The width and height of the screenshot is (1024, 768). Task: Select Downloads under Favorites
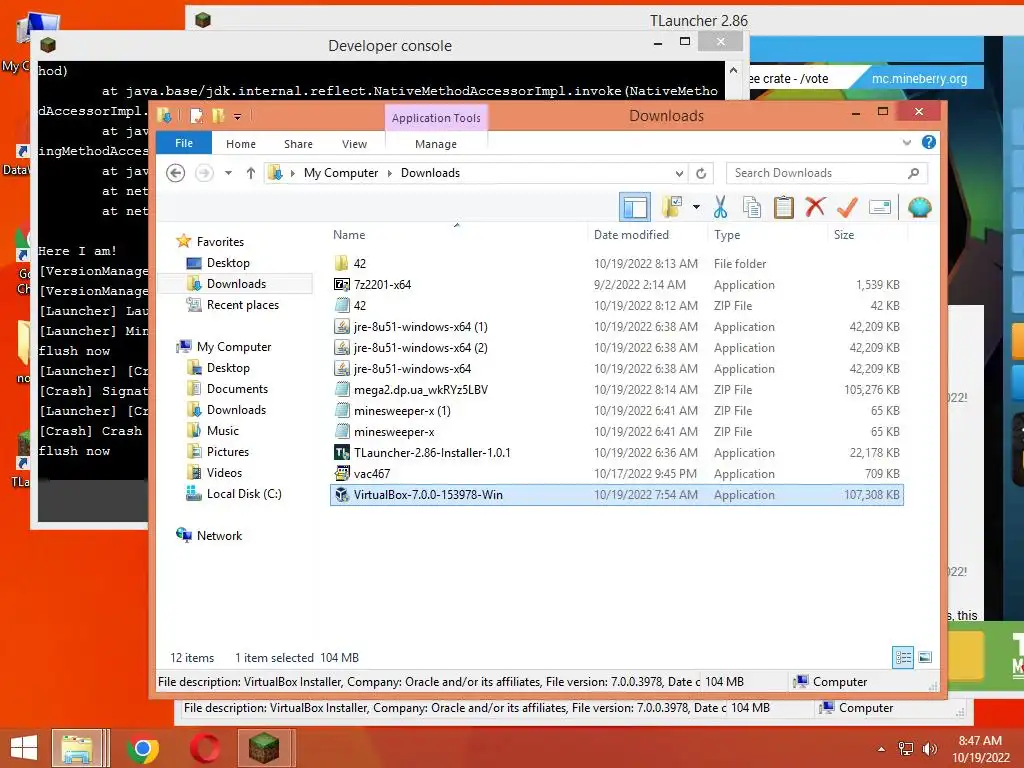pos(236,283)
